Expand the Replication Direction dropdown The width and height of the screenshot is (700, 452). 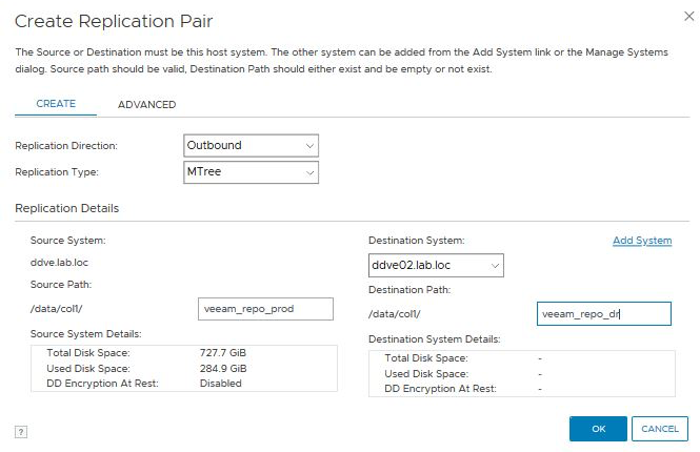(x=251, y=145)
